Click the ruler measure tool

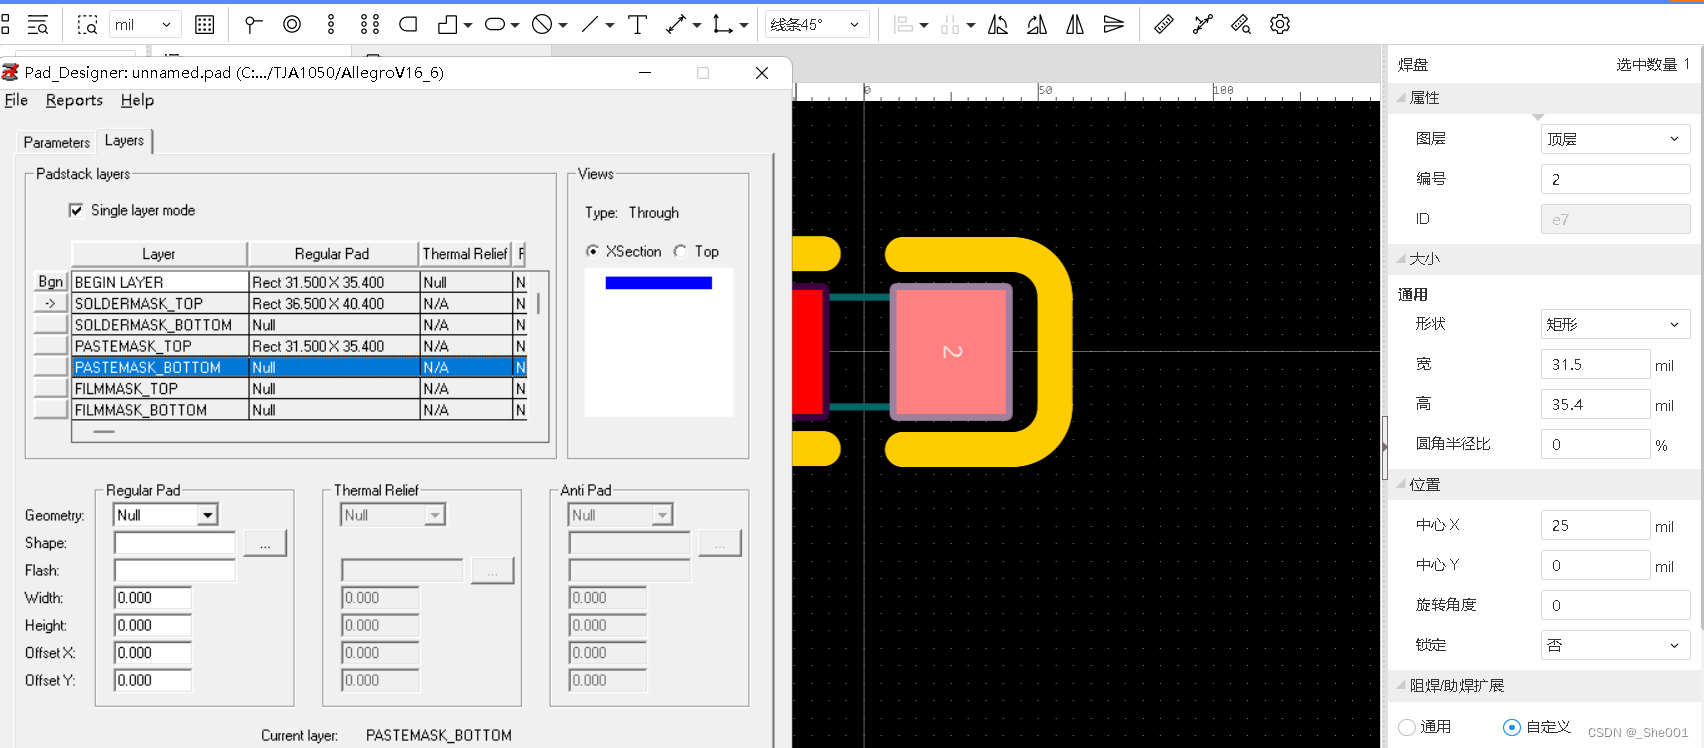pos(1163,25)
